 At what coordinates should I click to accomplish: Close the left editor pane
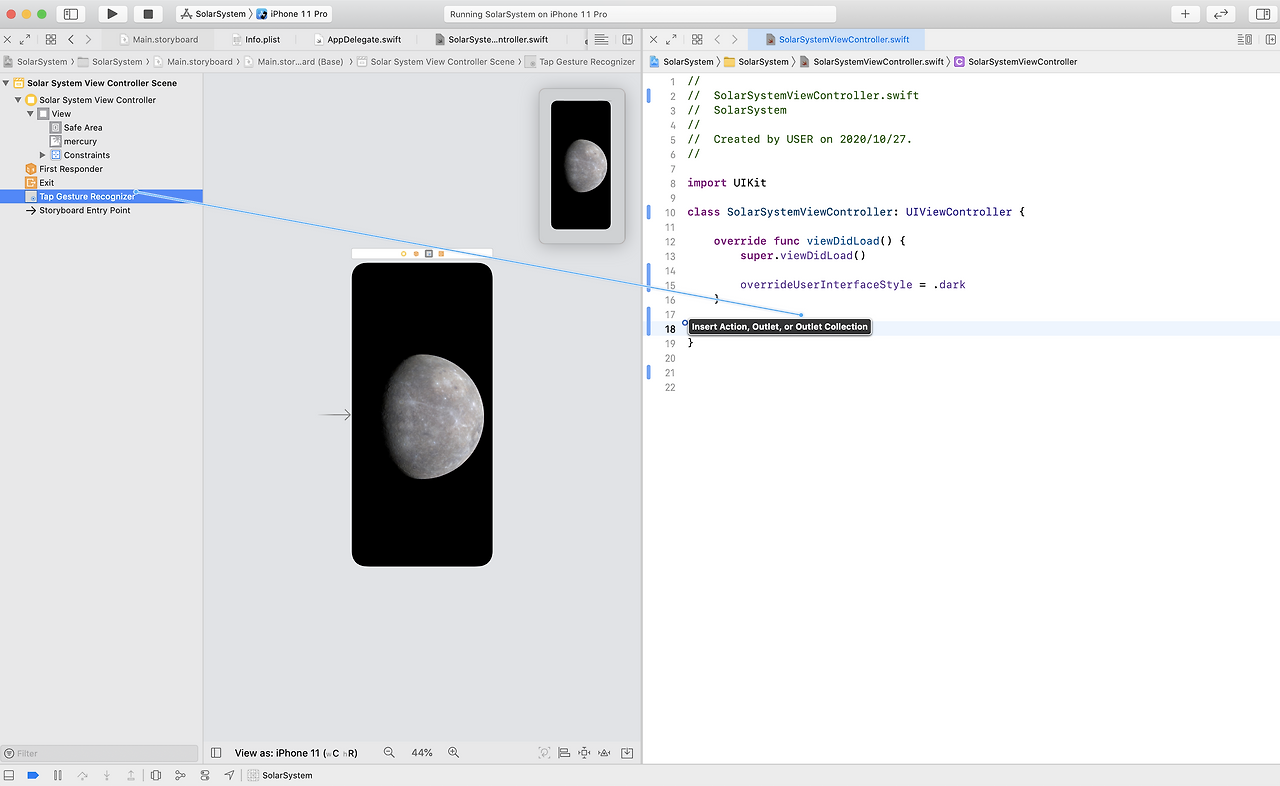pos(7,40)
